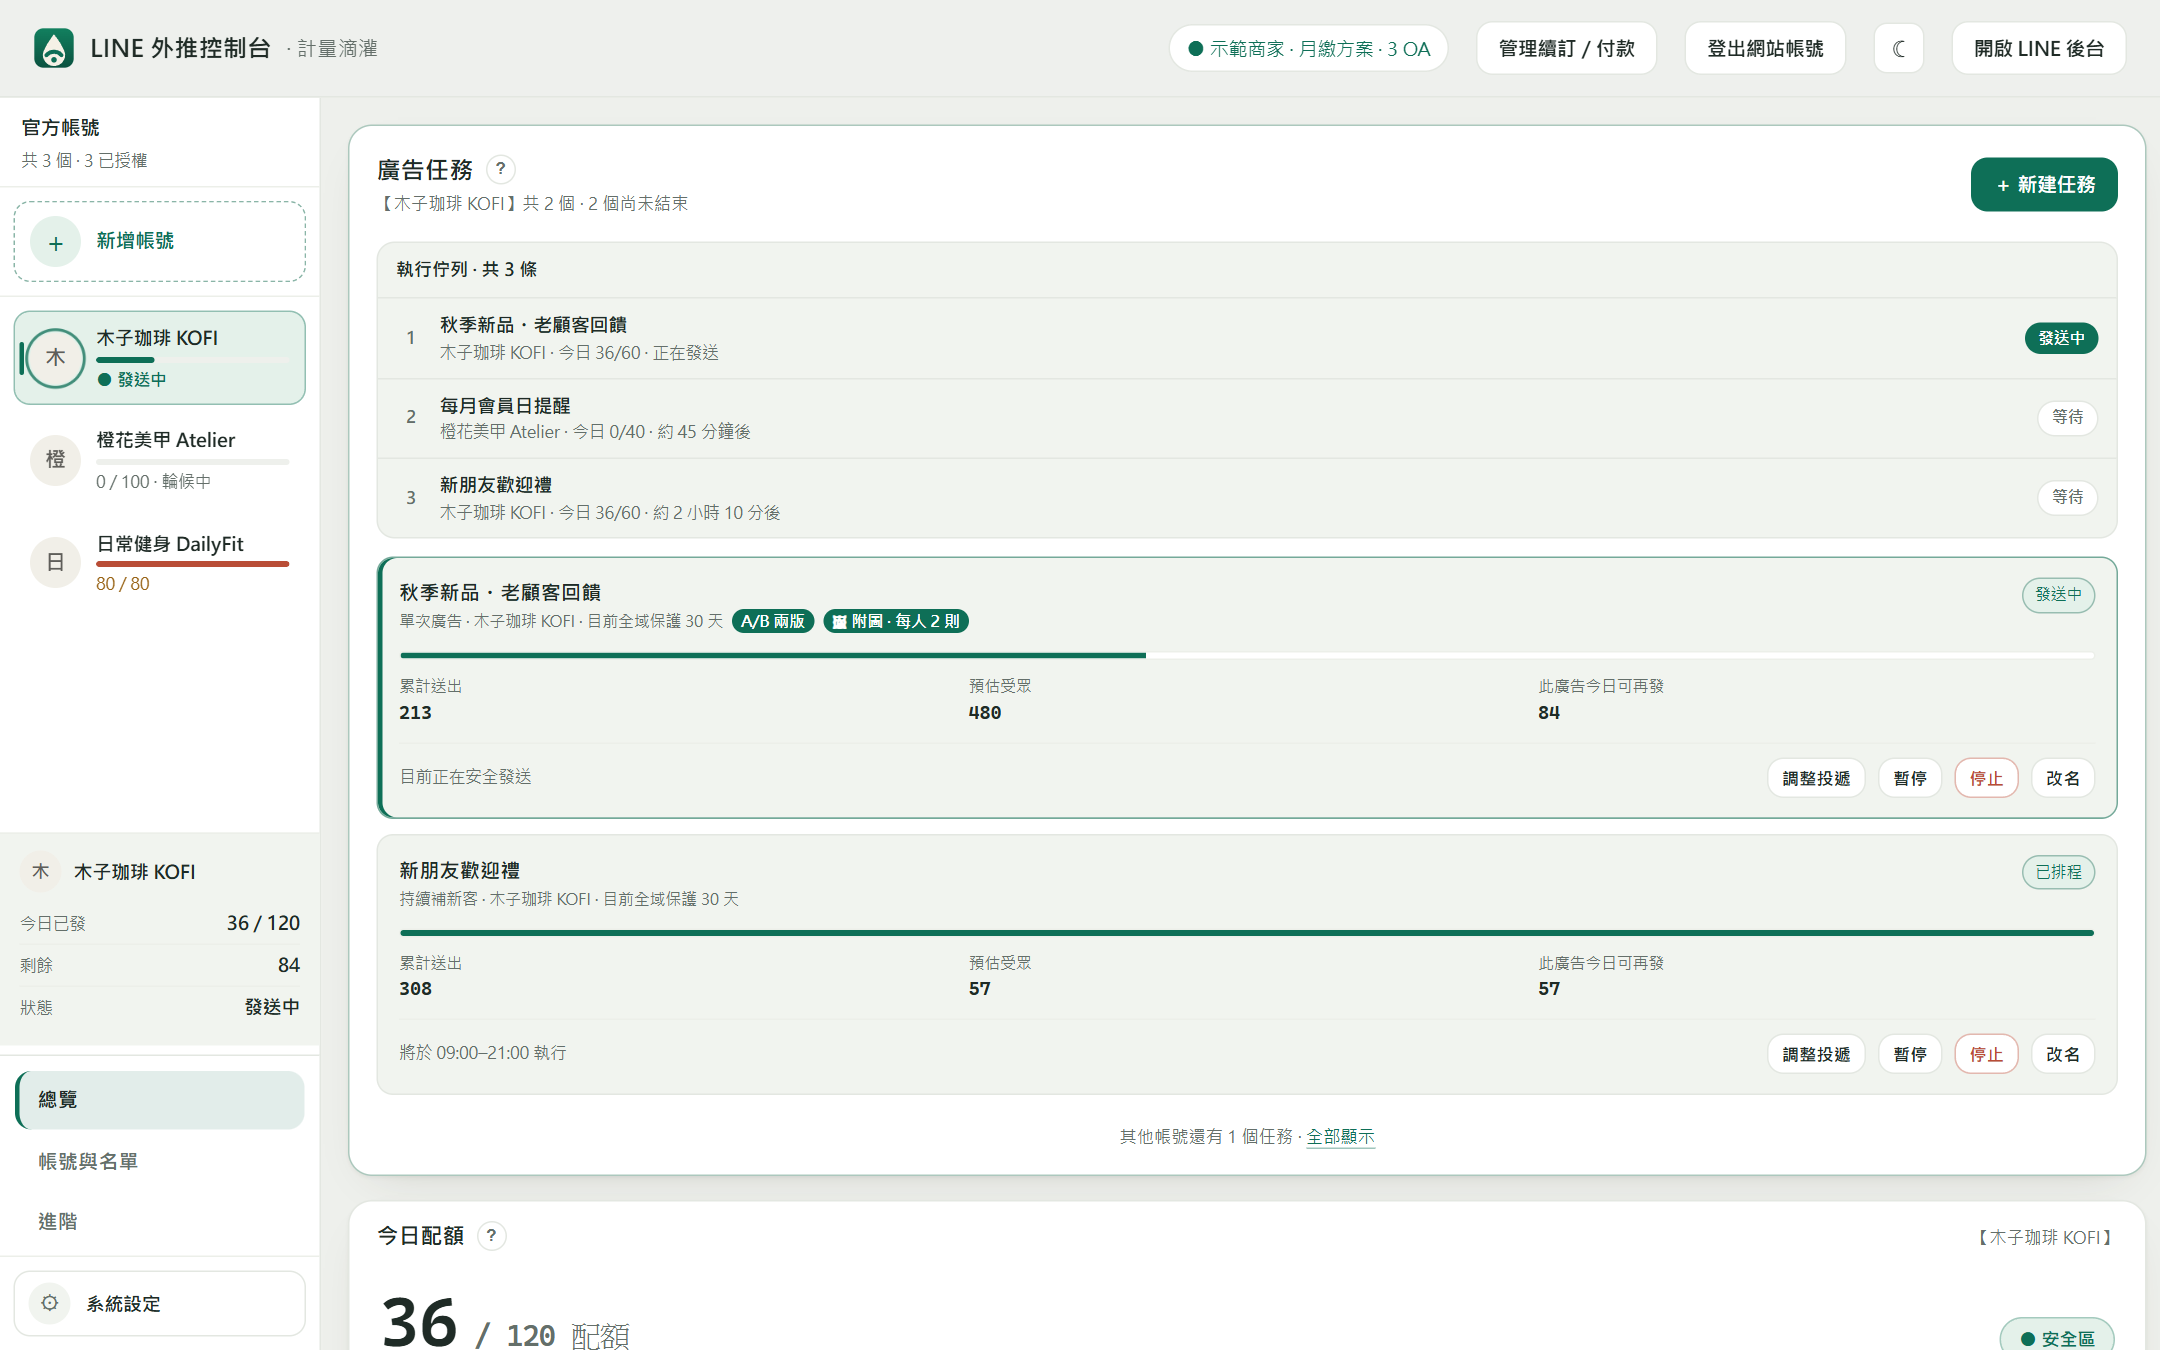2160x1350 pixels.
Task: Stop the 秋季新品・老顧客回饋 task
Action: [x=1986, y=778]
